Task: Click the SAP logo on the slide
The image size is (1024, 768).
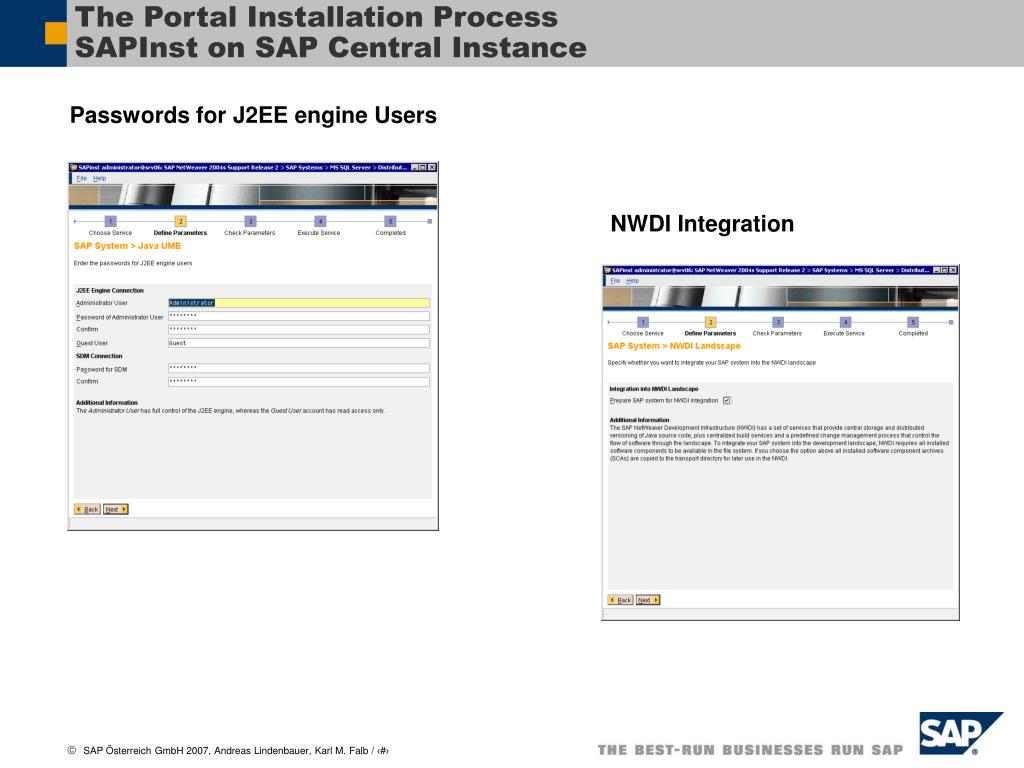Action: point(961,733)
